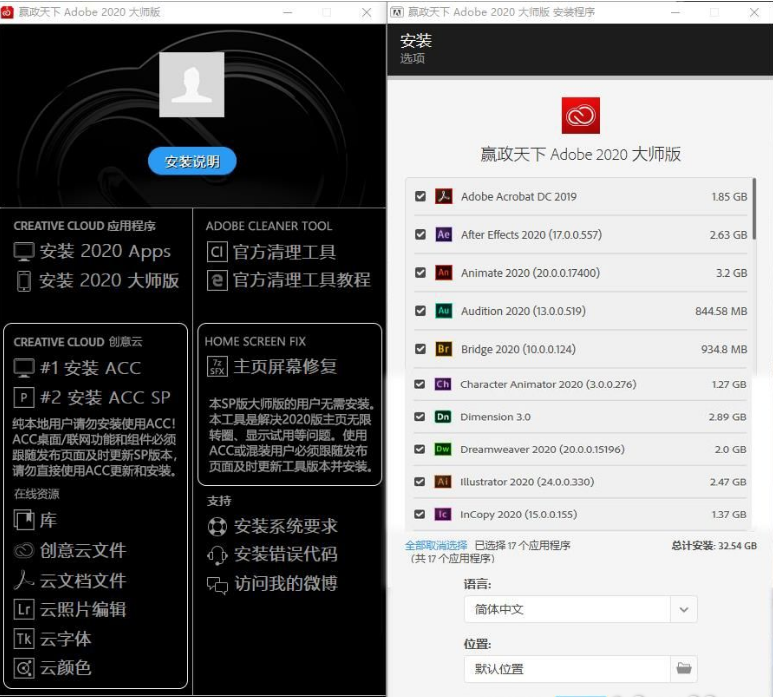The height and width of the screenshot is (697, 773).
Task: Click the Adobe Acrobat DC app icon
Action: 444,196
